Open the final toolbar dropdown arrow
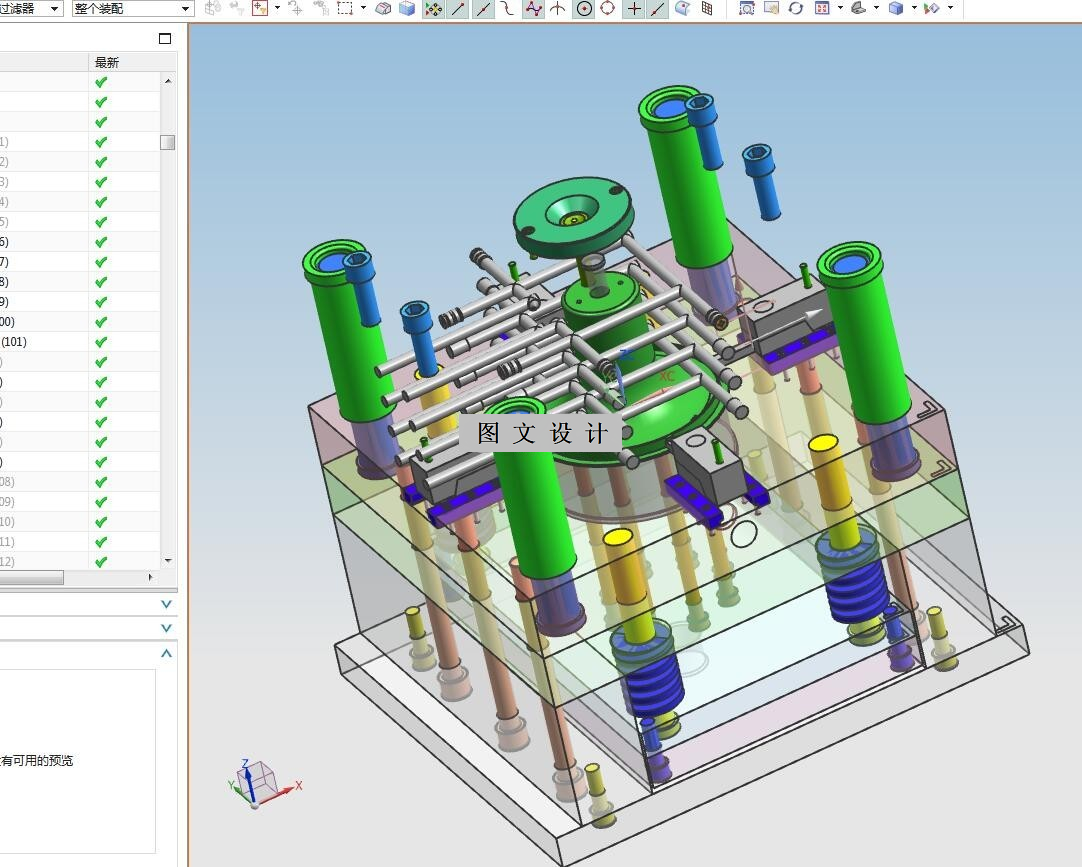Image resolution: width=1082 pixels, height=867 pixels. 950,8
